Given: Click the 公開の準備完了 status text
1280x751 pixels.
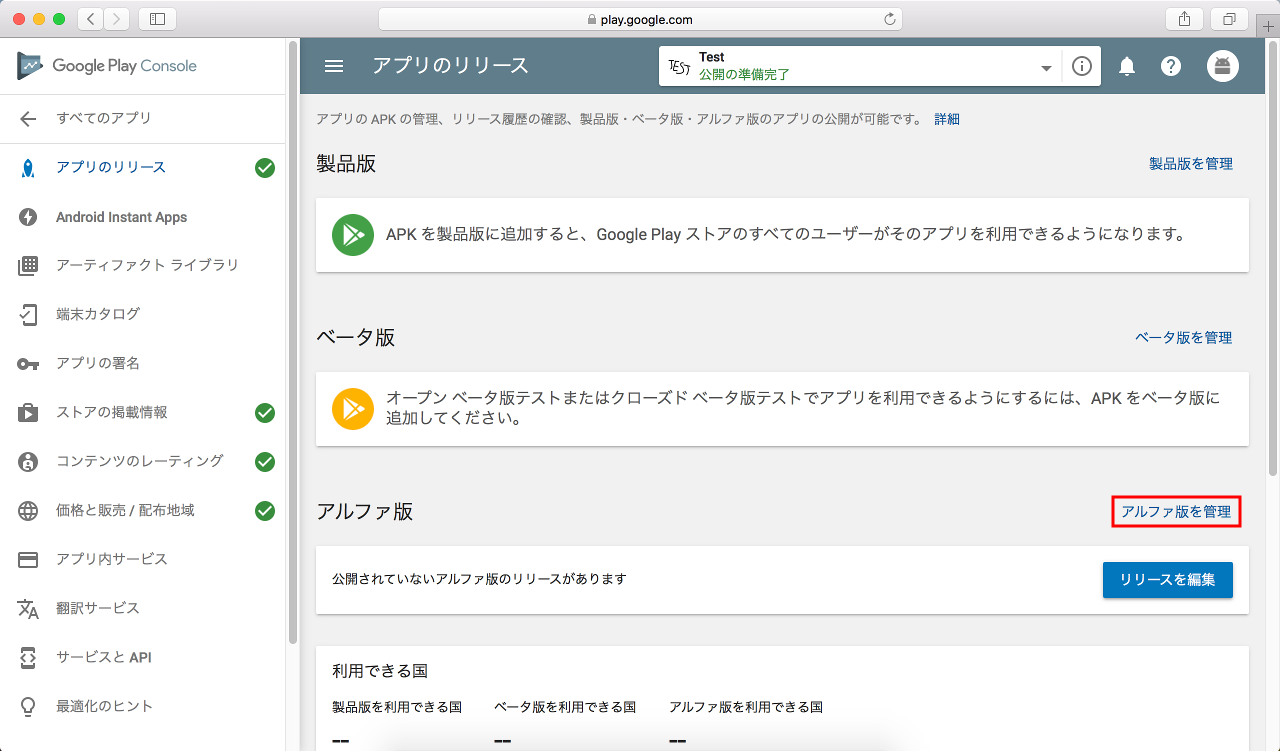Looking at the screenshot, I should pyautogui.click(x=744, y=75).
